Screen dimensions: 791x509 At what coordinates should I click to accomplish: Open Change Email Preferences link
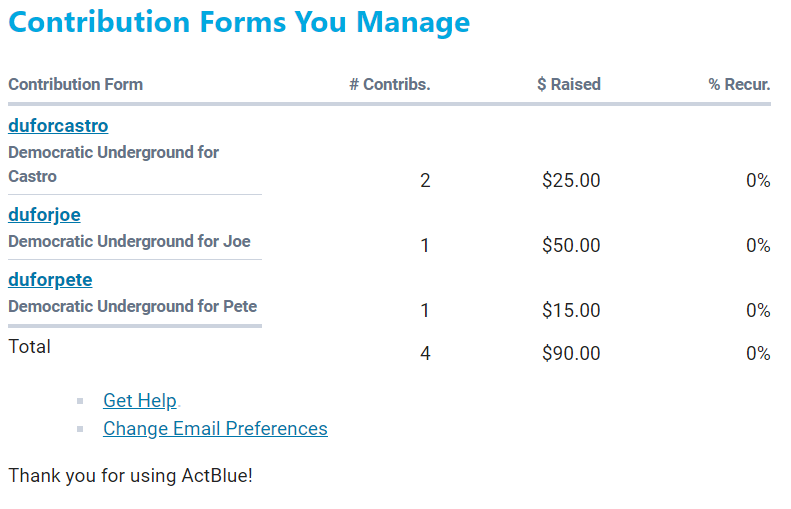pyautogui.click(x=215, y=429)
